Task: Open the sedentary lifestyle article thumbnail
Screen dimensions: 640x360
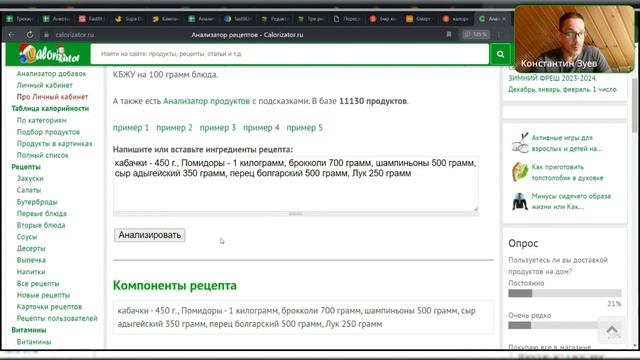Action: 520,201
